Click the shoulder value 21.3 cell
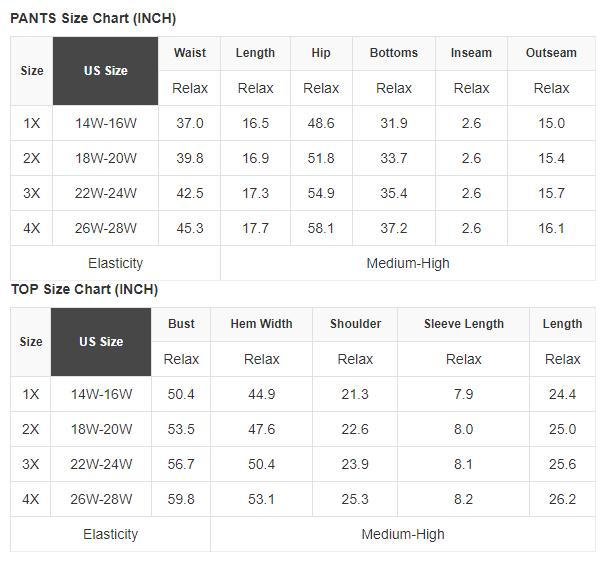 coord(355,394)
